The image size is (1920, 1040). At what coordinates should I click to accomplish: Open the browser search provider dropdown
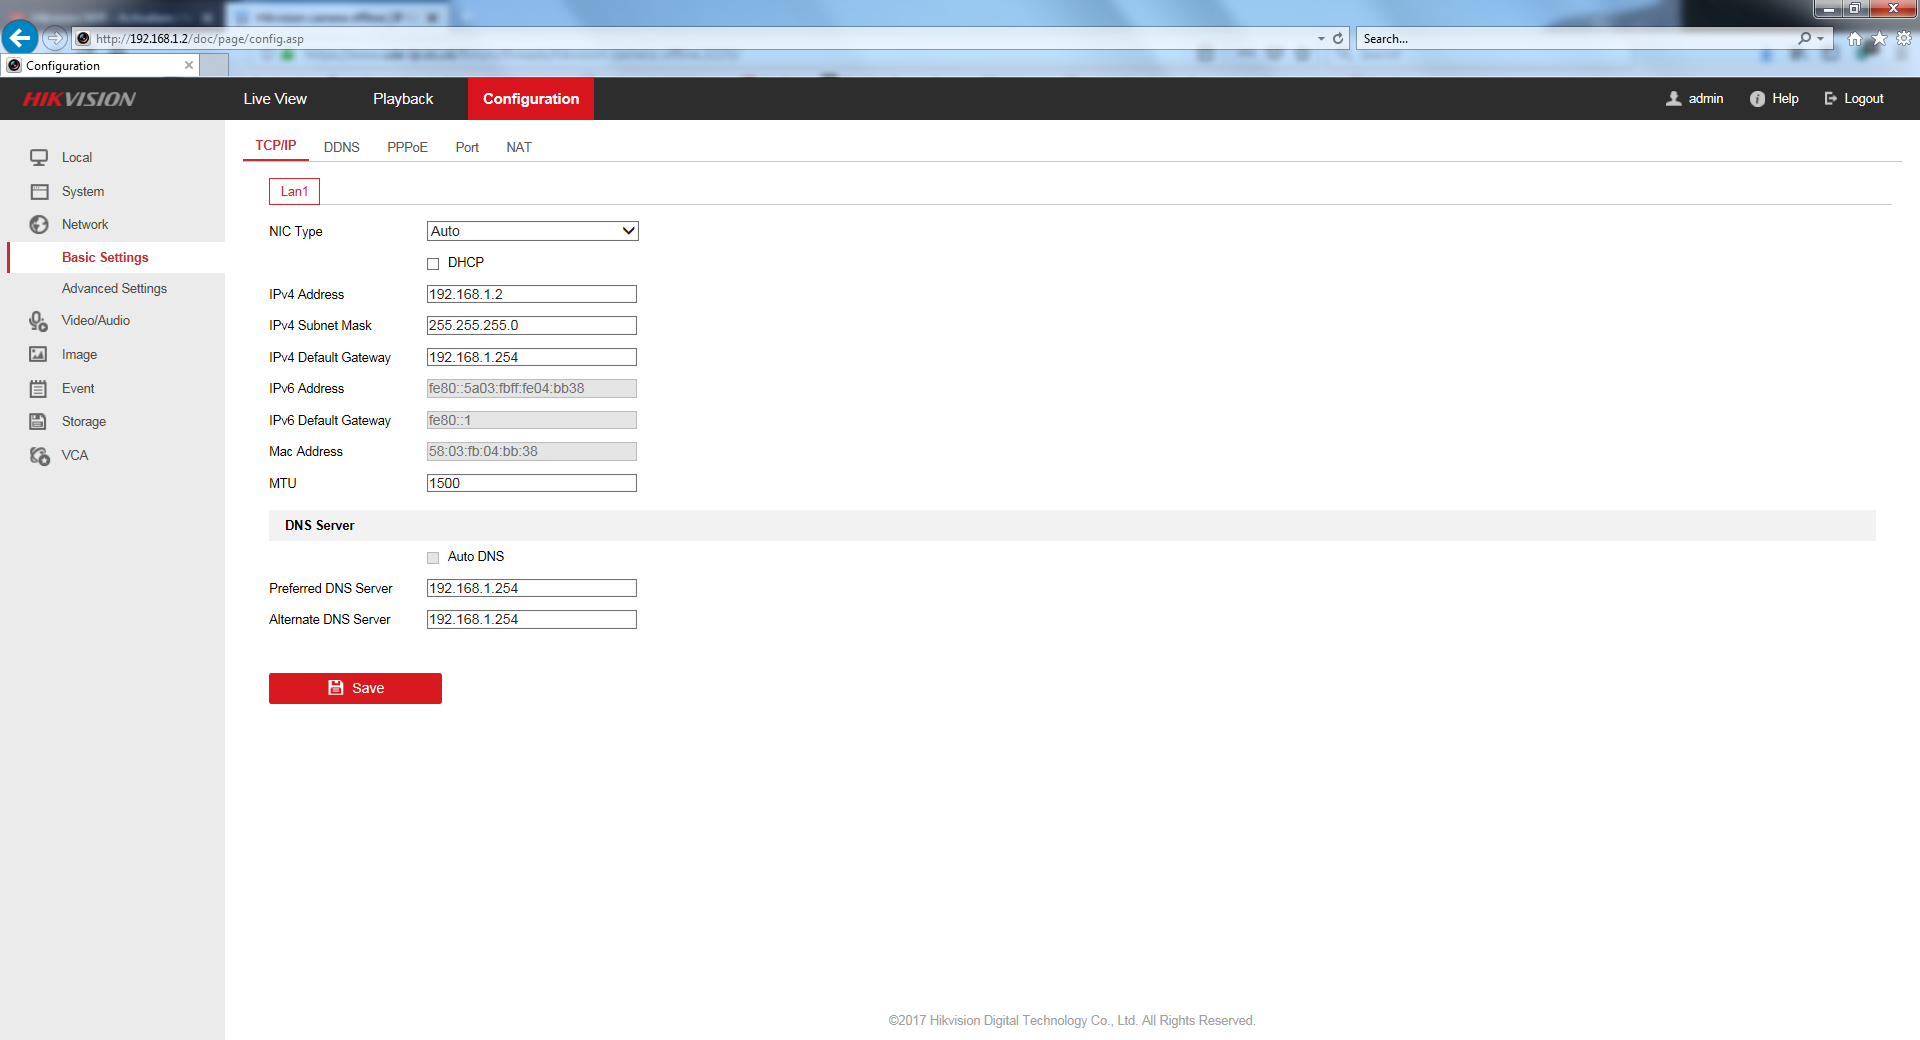(1821, 39)
